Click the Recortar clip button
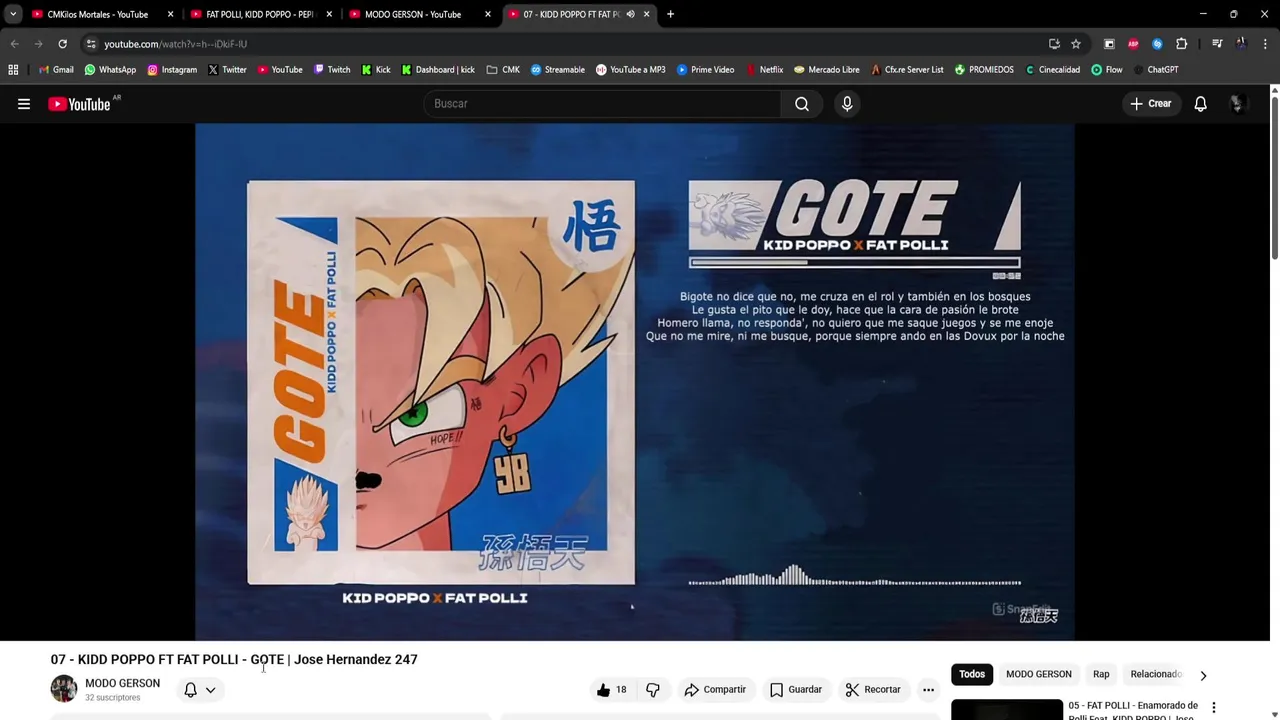Image resolution: width=1280 pixels, height=720 pixels. pos(873,690)
